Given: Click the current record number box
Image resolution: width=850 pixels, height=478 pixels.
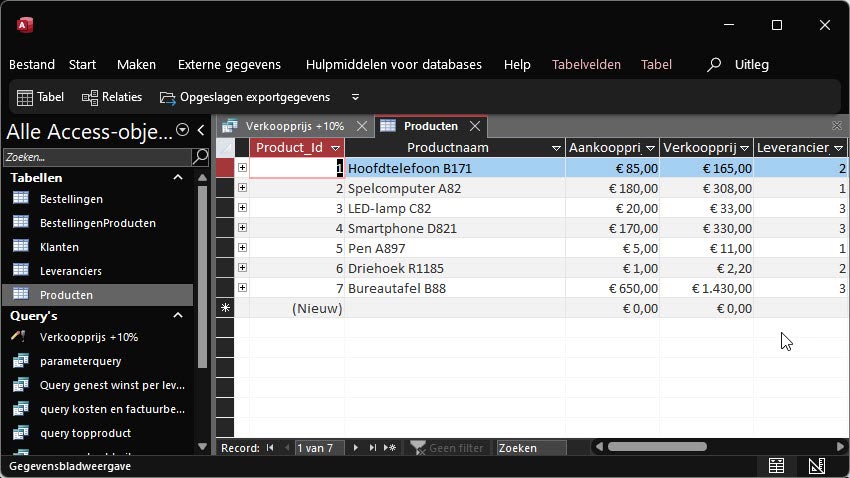Looking at the screenshot, I should tap(320, 448).
